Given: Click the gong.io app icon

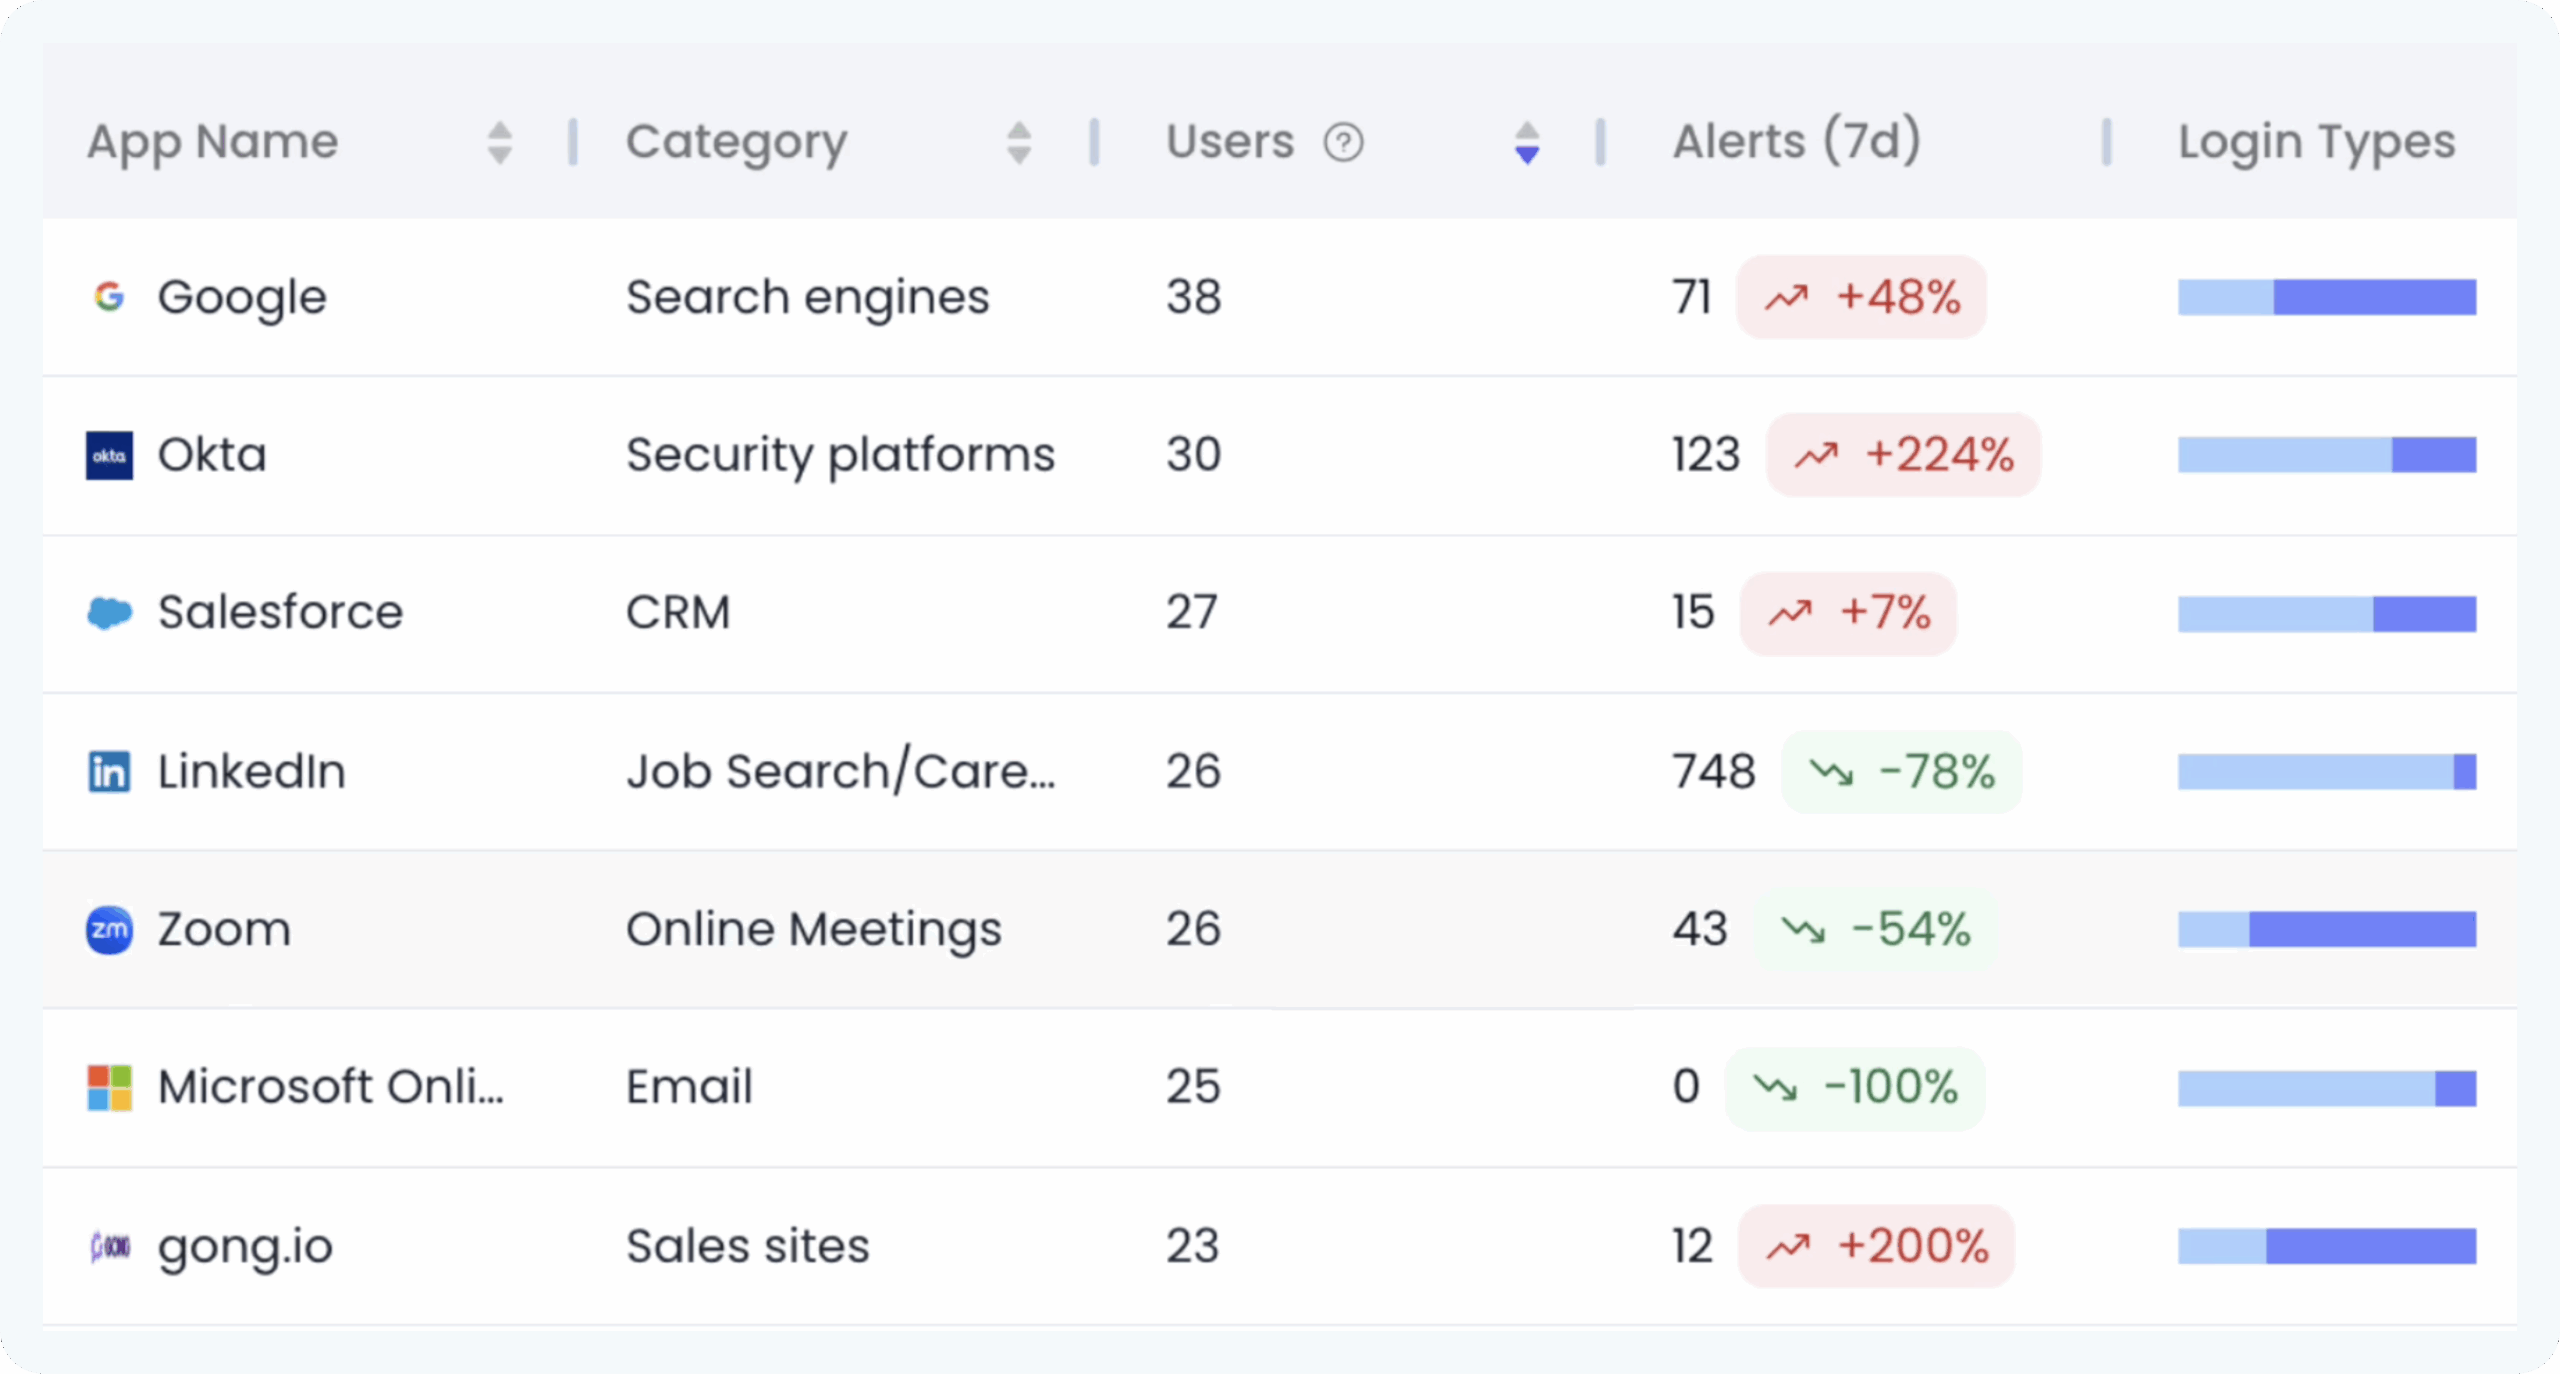Looking at the screenshot, I should click(109, 1246).
